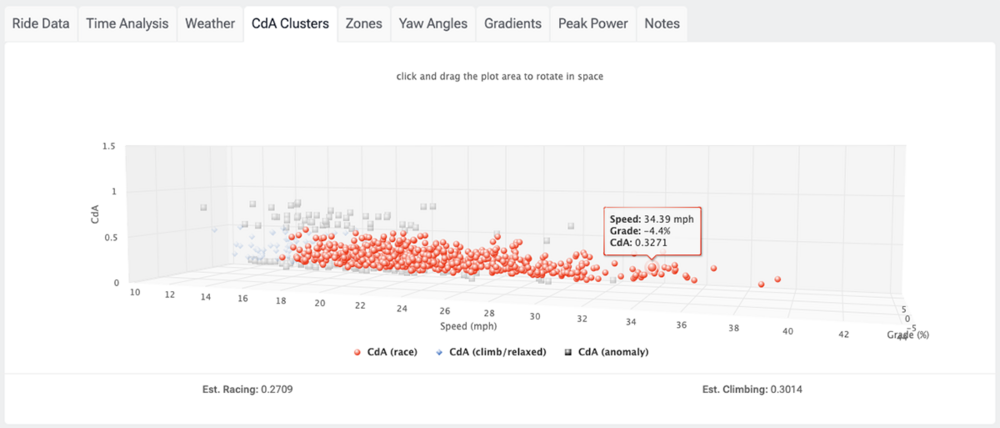Switch to the Peak Power tab
This screenshot has height=428, width=1000.
tap(592, 24)
